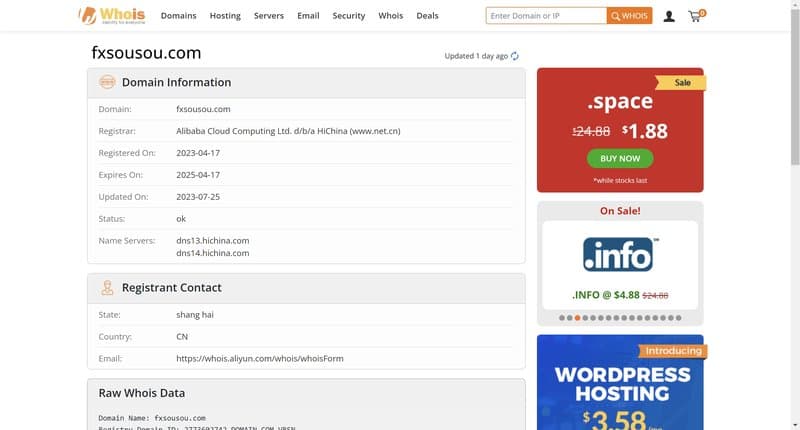Select the first carousel dot under .INFO
This screenshot has height=430, width=800.
[562, 318]
